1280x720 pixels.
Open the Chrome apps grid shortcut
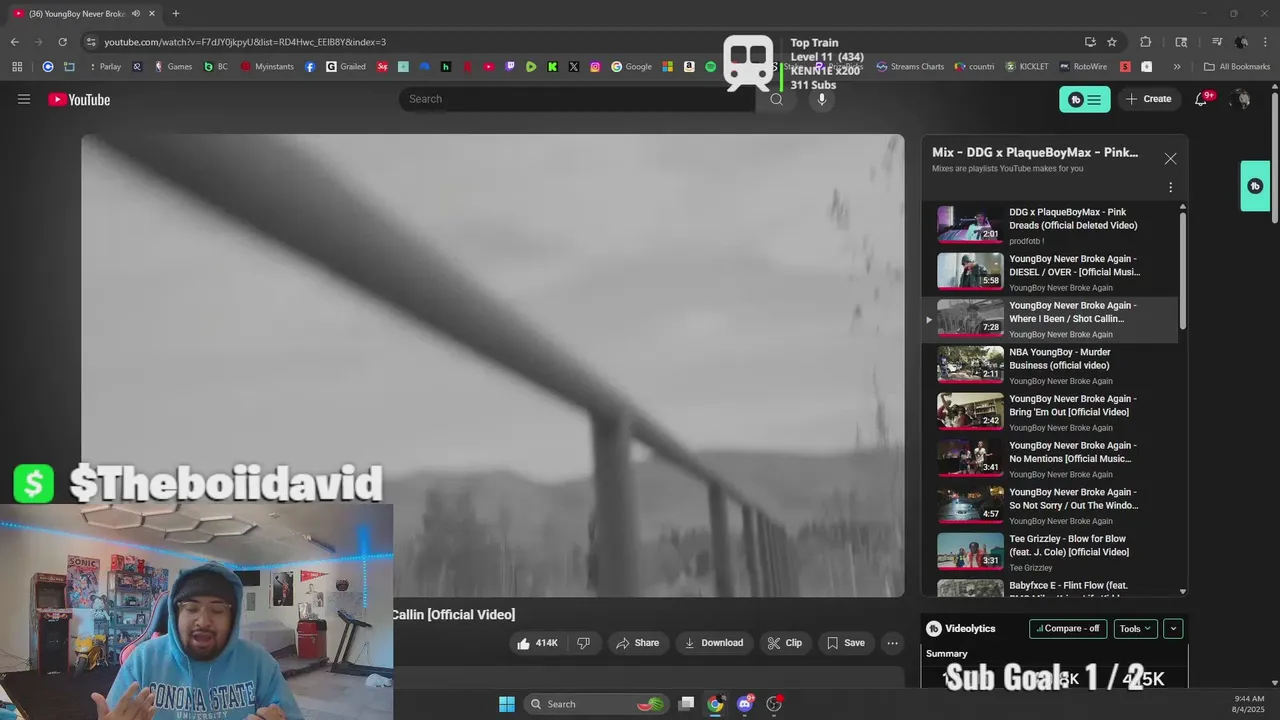coord(17,67)
